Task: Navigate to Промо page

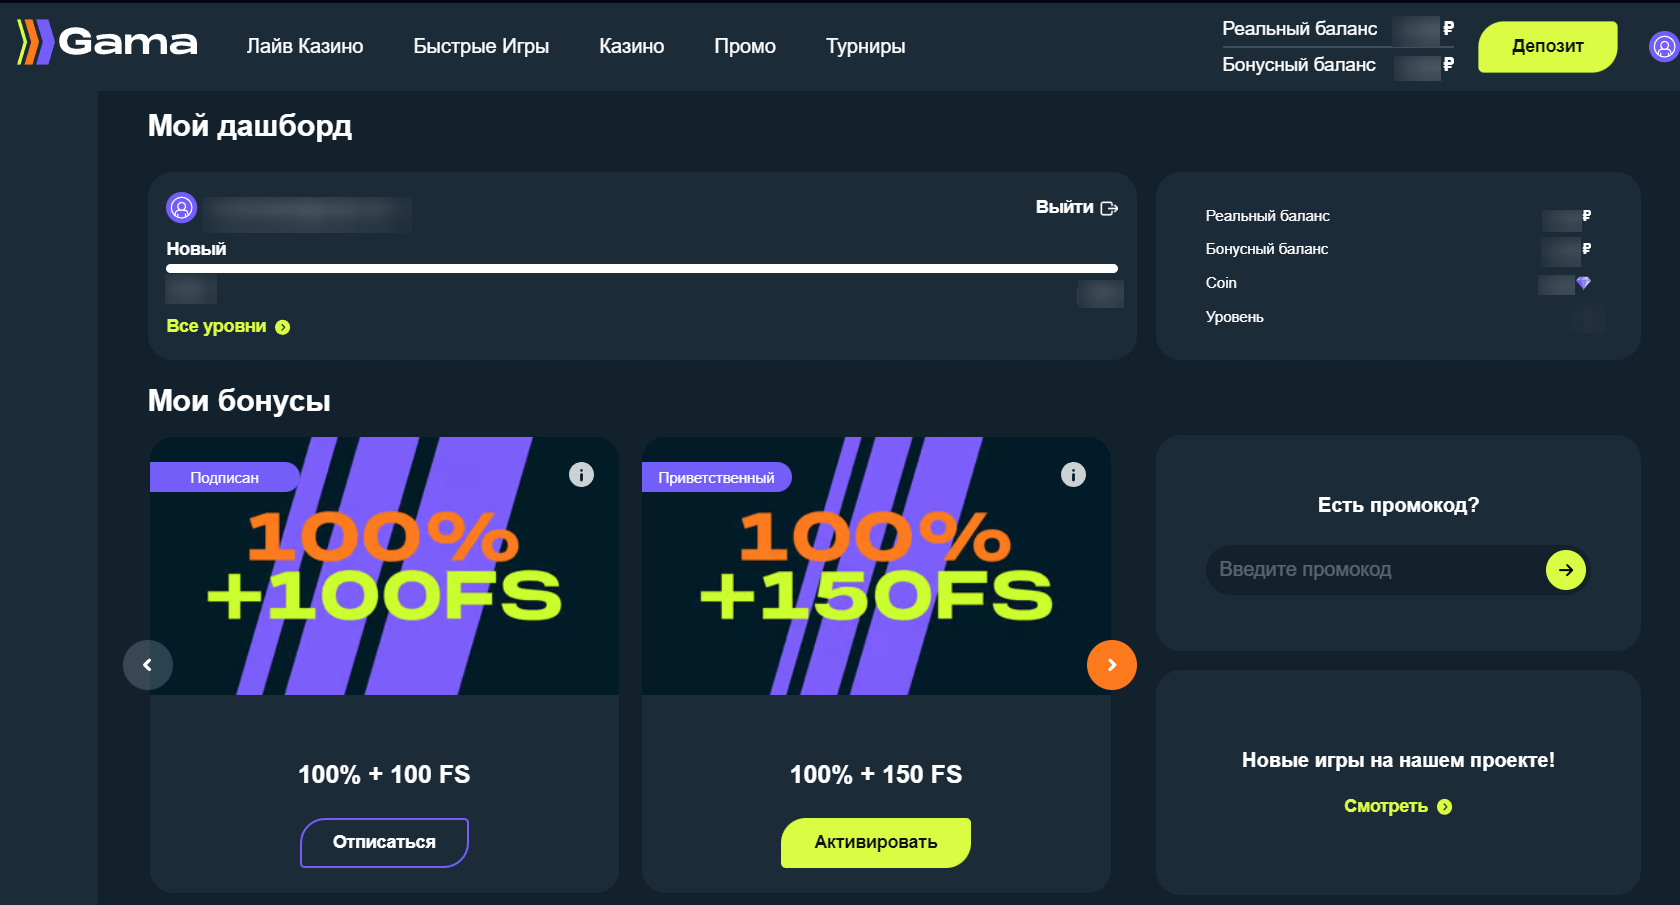Action: 745,46
